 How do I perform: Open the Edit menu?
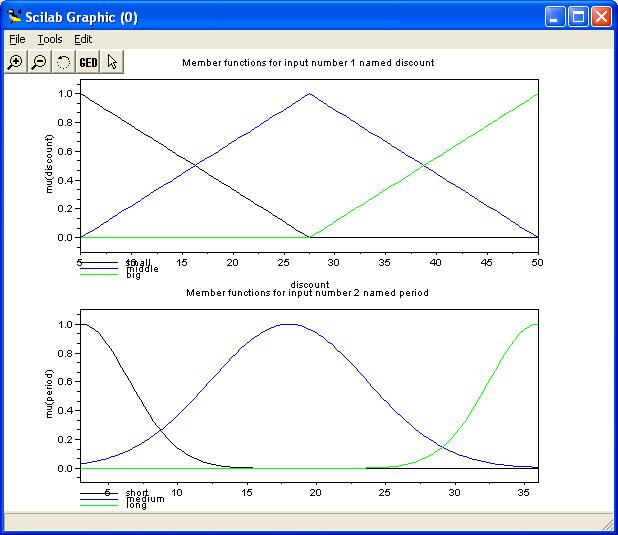click(83, 39)
